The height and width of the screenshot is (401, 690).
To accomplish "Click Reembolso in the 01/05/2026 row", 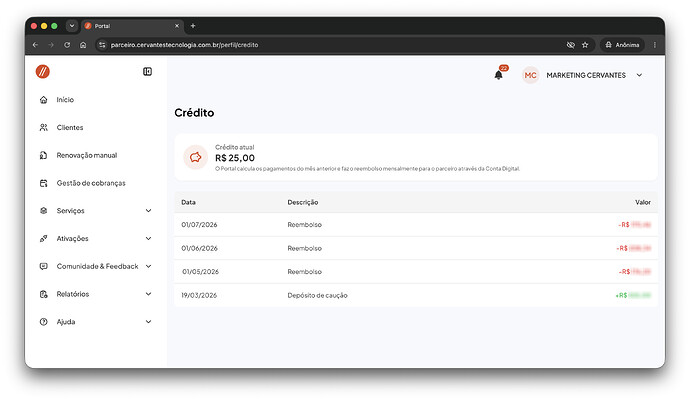I will [305, 272].
